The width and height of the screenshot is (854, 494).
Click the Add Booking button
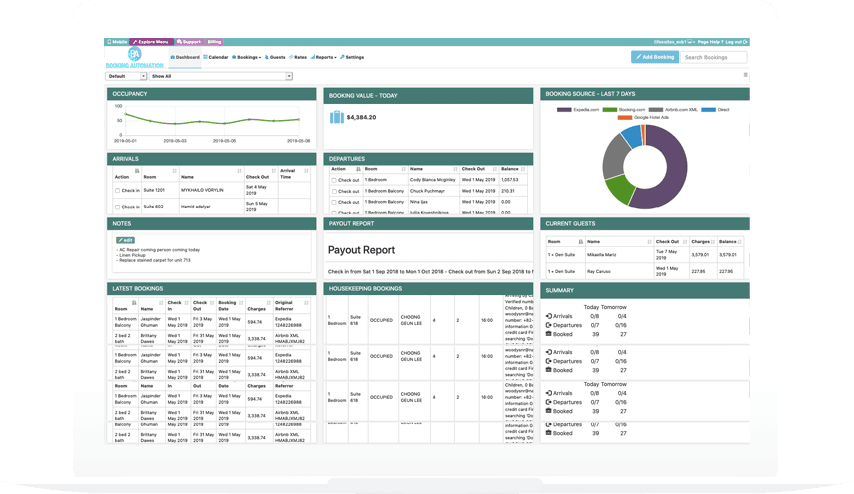[653, 57]
